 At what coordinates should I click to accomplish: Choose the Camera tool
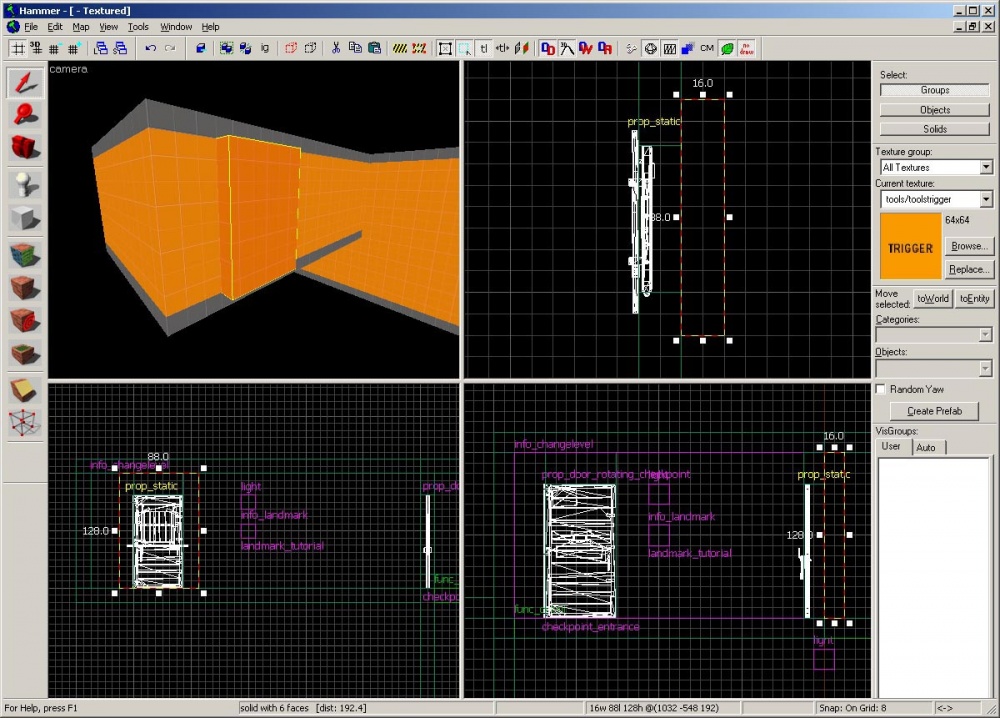tap(24, 147)
